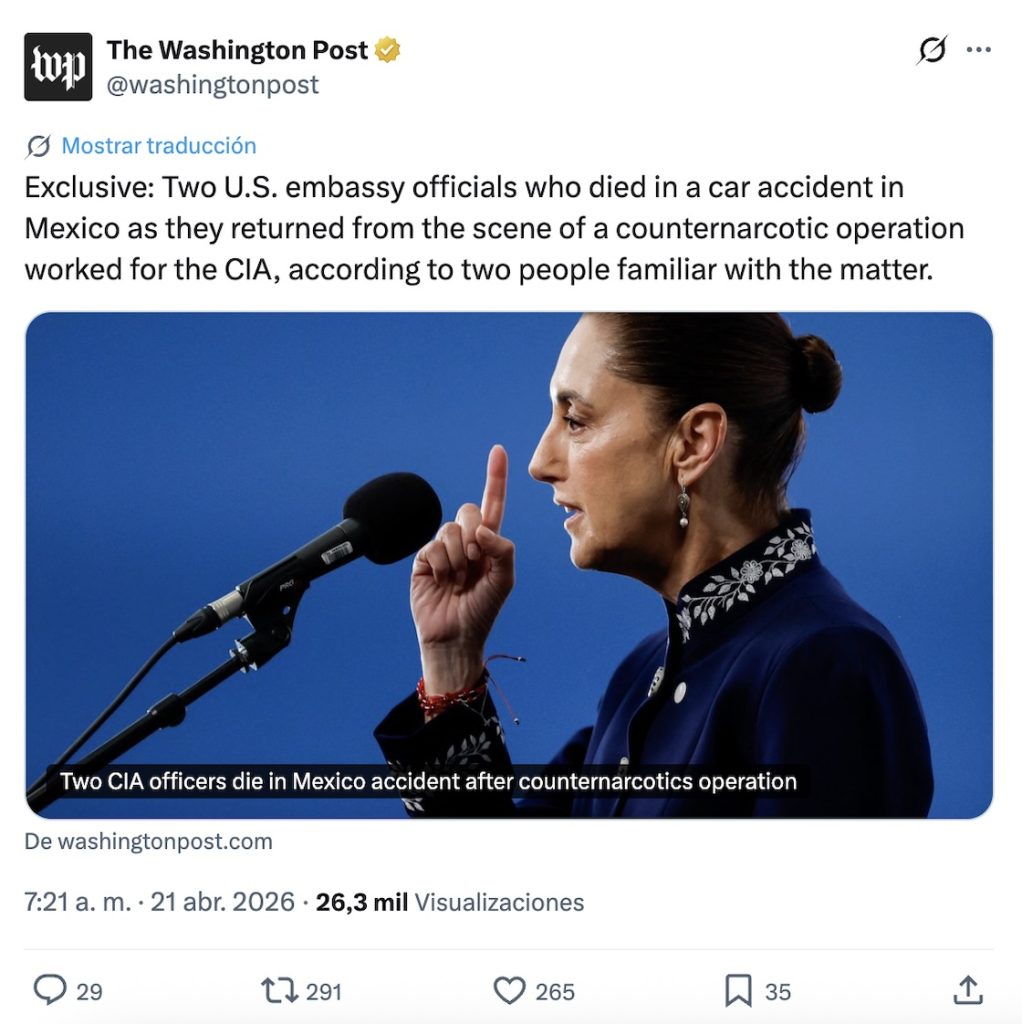Click the gold verified badge

pos(387,50)
